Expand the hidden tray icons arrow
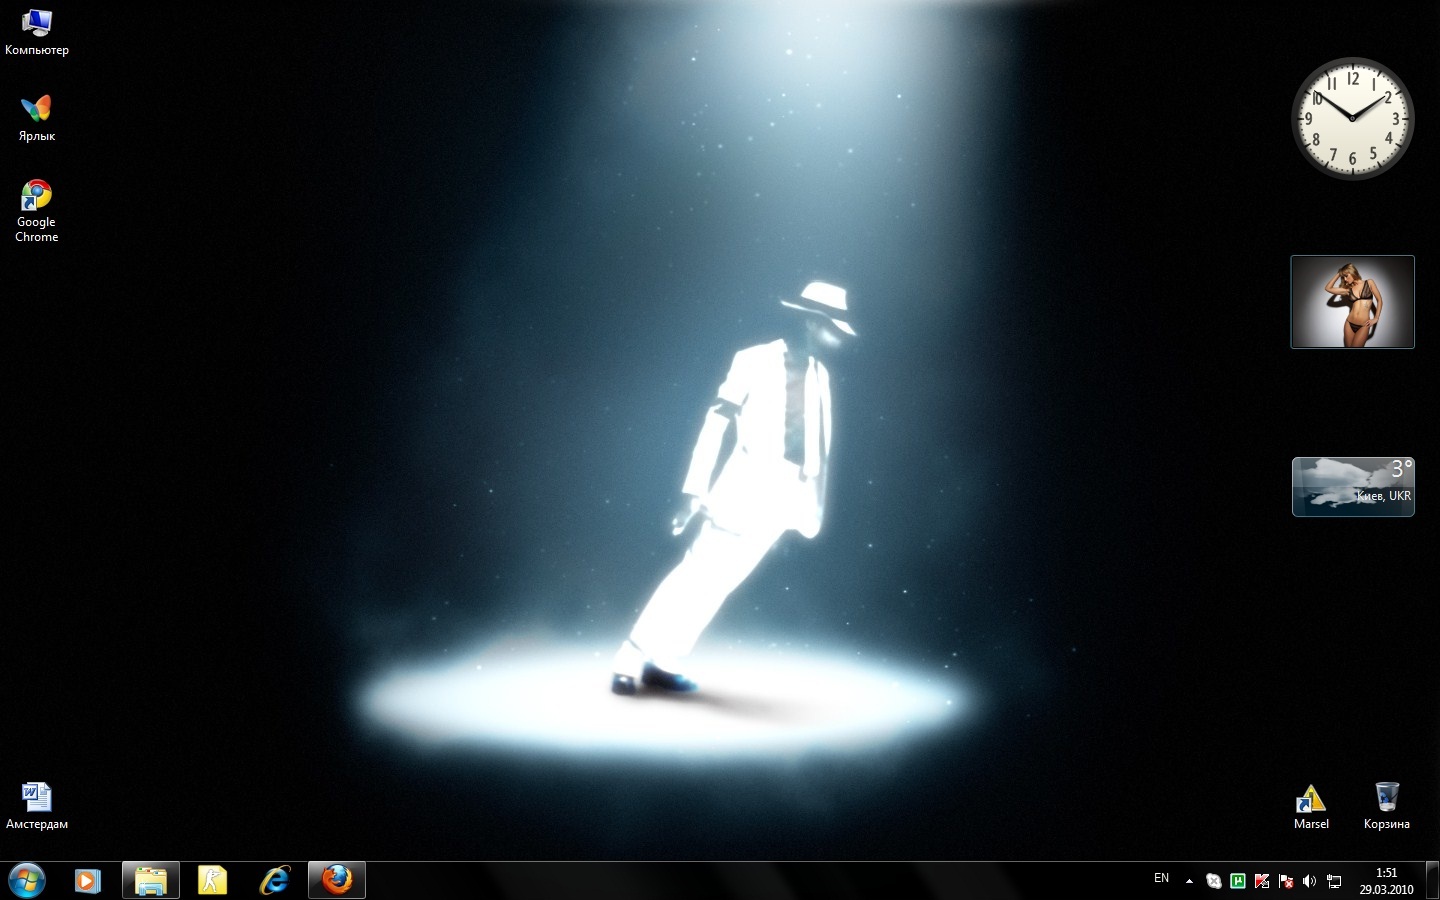1440x900 pixels. point(1189,881)
